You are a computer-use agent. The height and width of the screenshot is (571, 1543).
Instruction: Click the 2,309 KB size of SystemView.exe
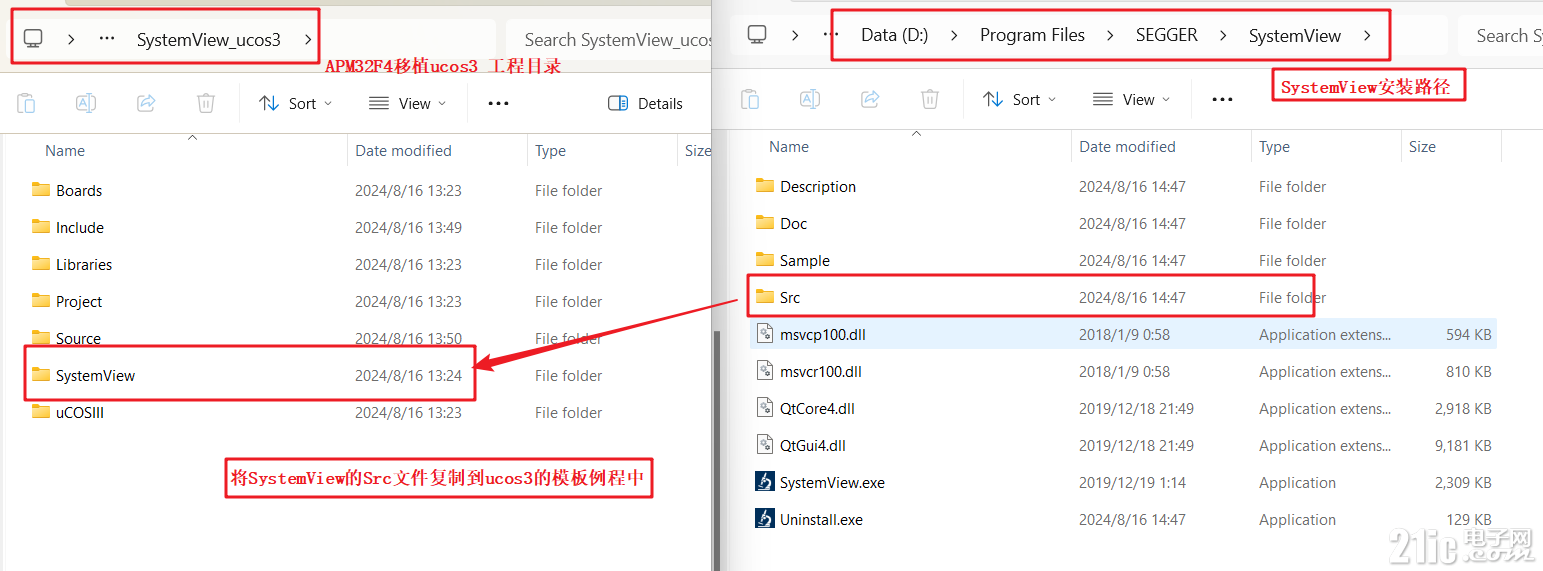pos(1461,482)
